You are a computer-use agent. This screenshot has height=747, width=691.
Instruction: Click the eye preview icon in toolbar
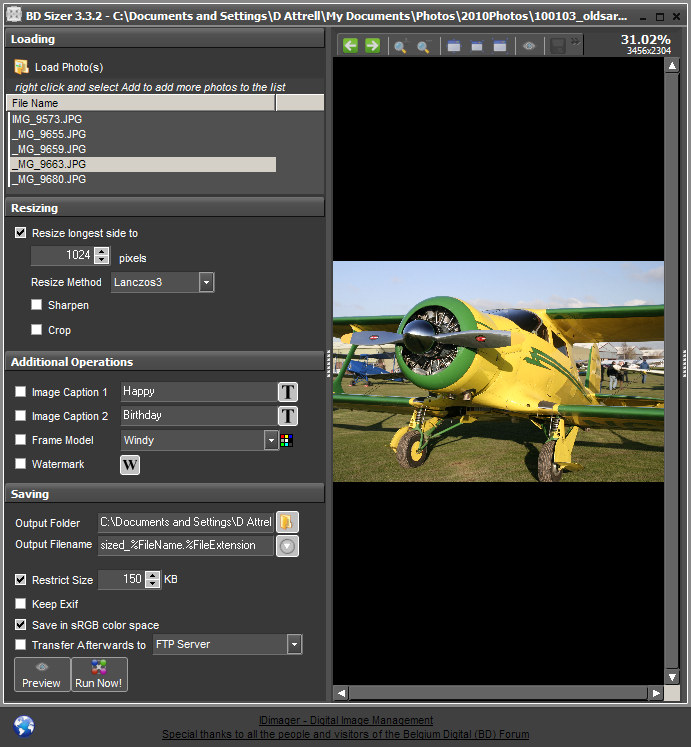pos(529,46)
